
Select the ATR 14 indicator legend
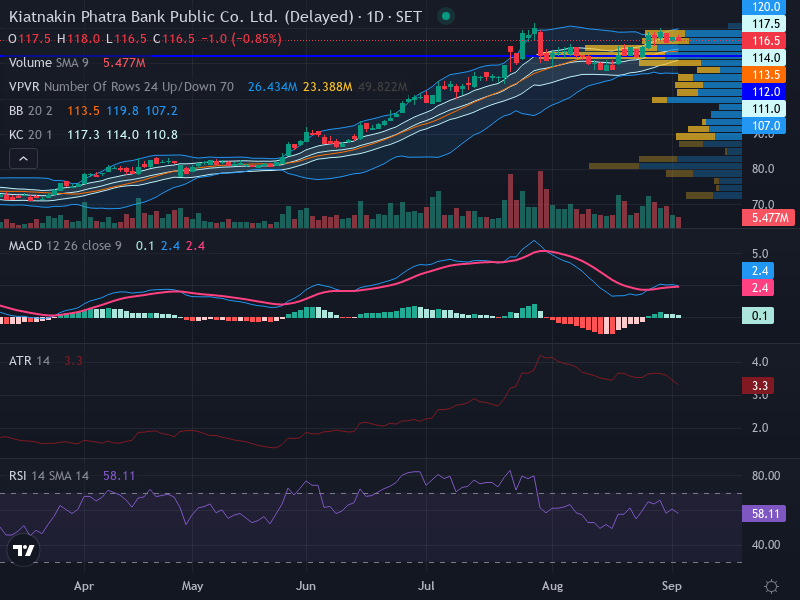(x=30, y=361)
